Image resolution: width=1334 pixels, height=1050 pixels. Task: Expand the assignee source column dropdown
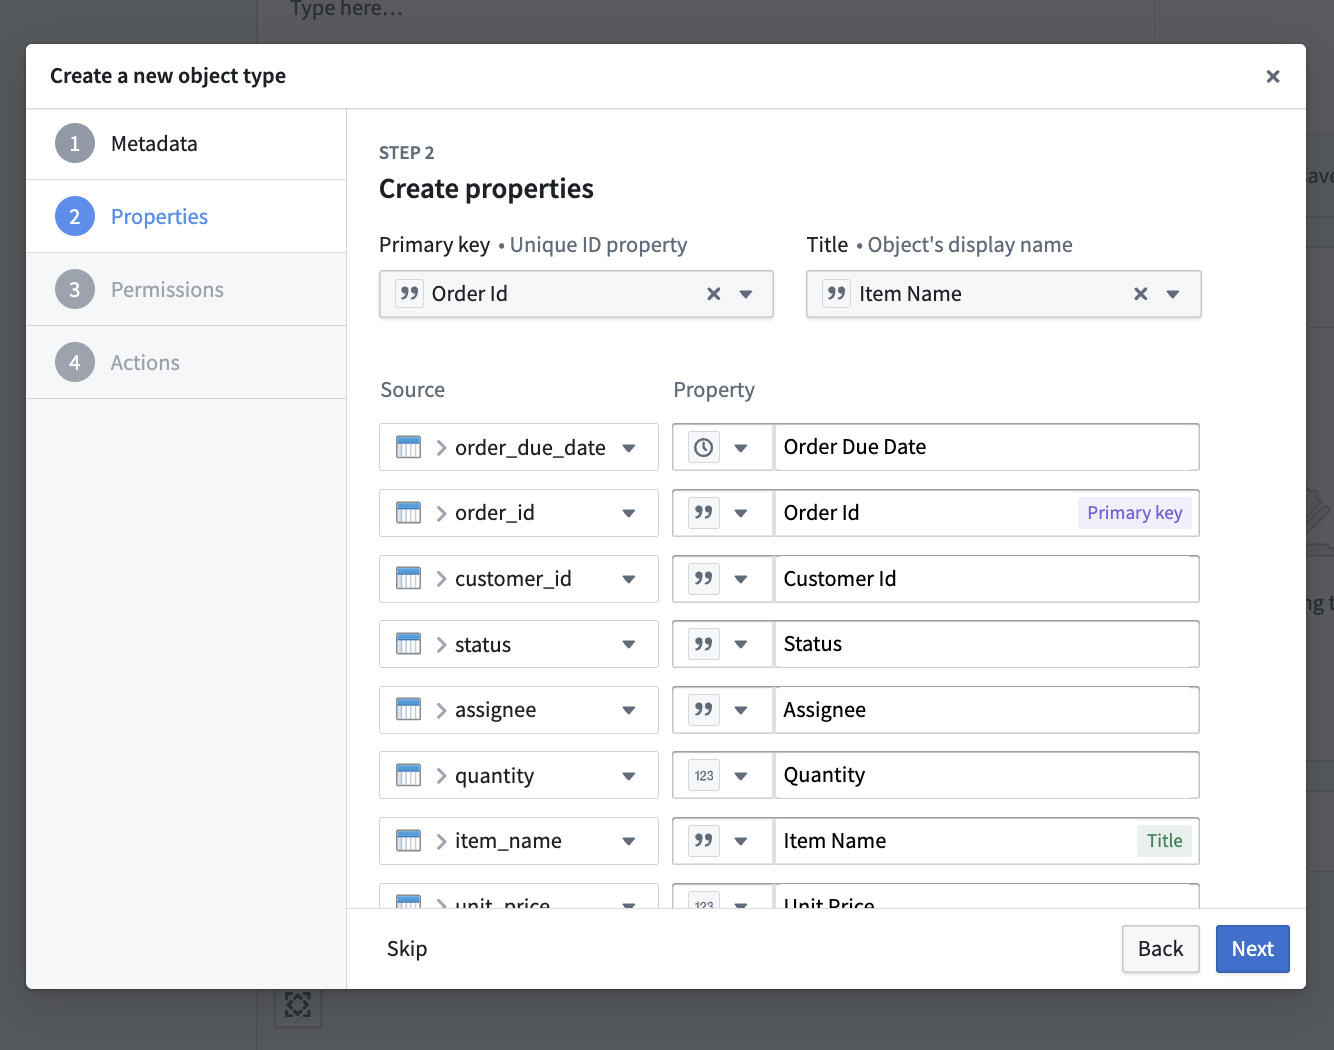(629, 710)
